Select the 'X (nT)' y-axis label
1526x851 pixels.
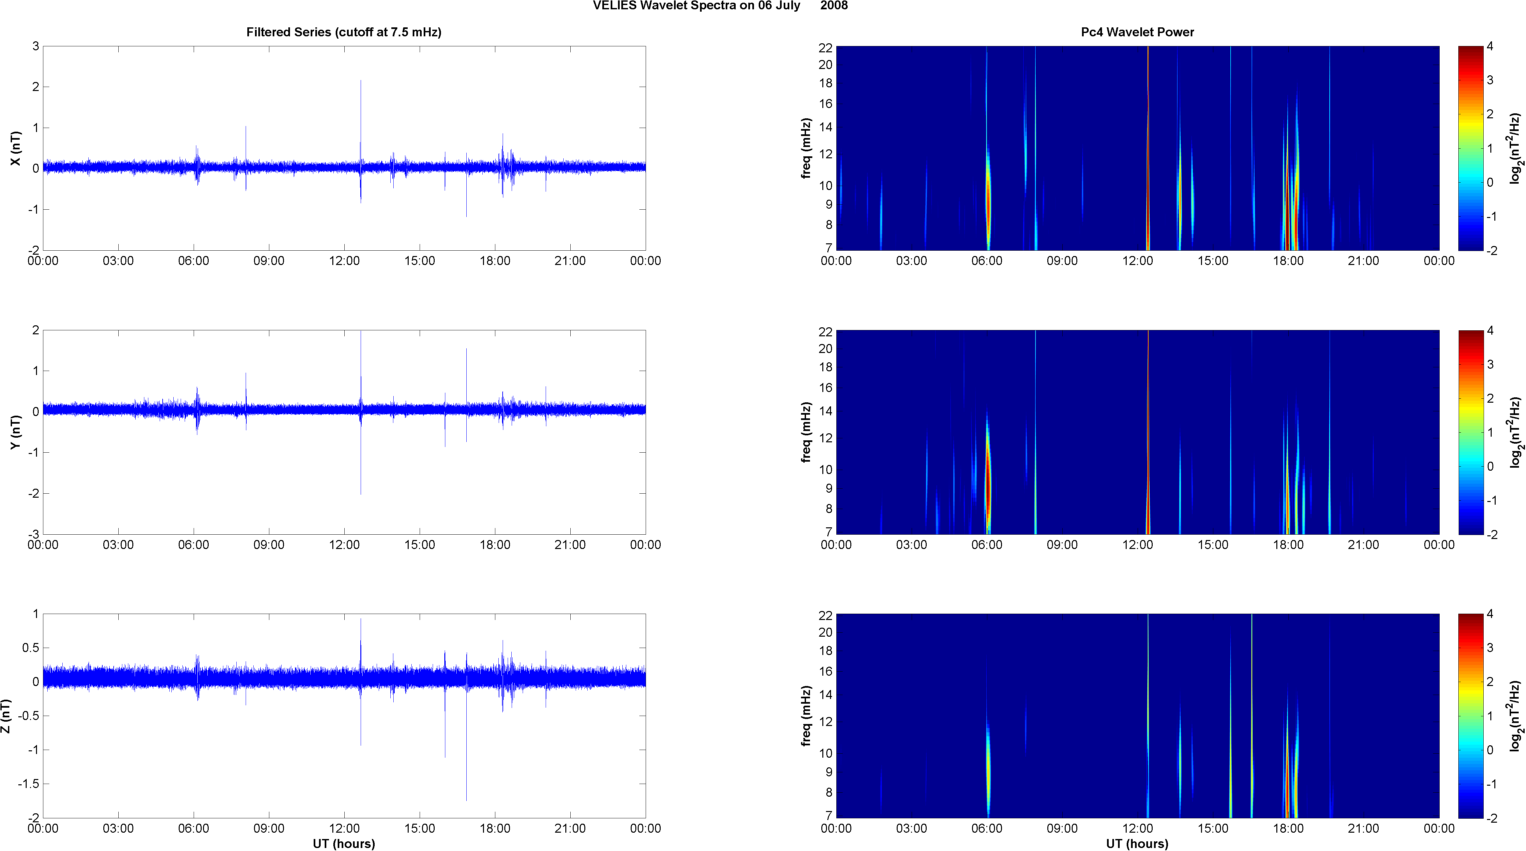[15, 148]
